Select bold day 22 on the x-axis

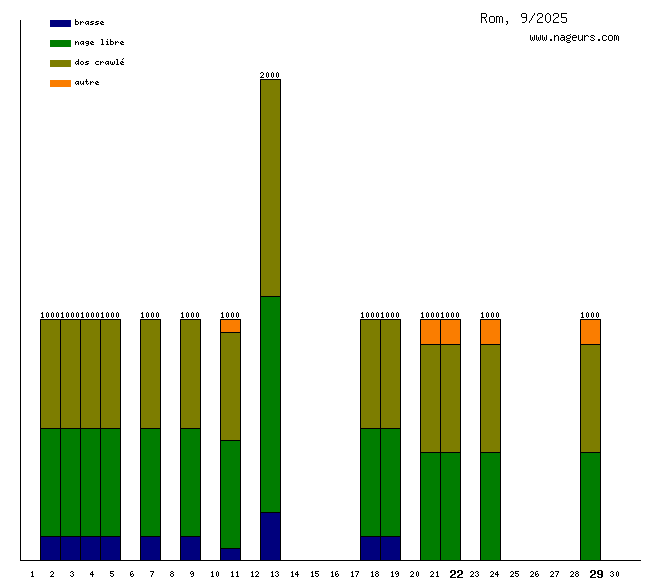tap(456, 574)
